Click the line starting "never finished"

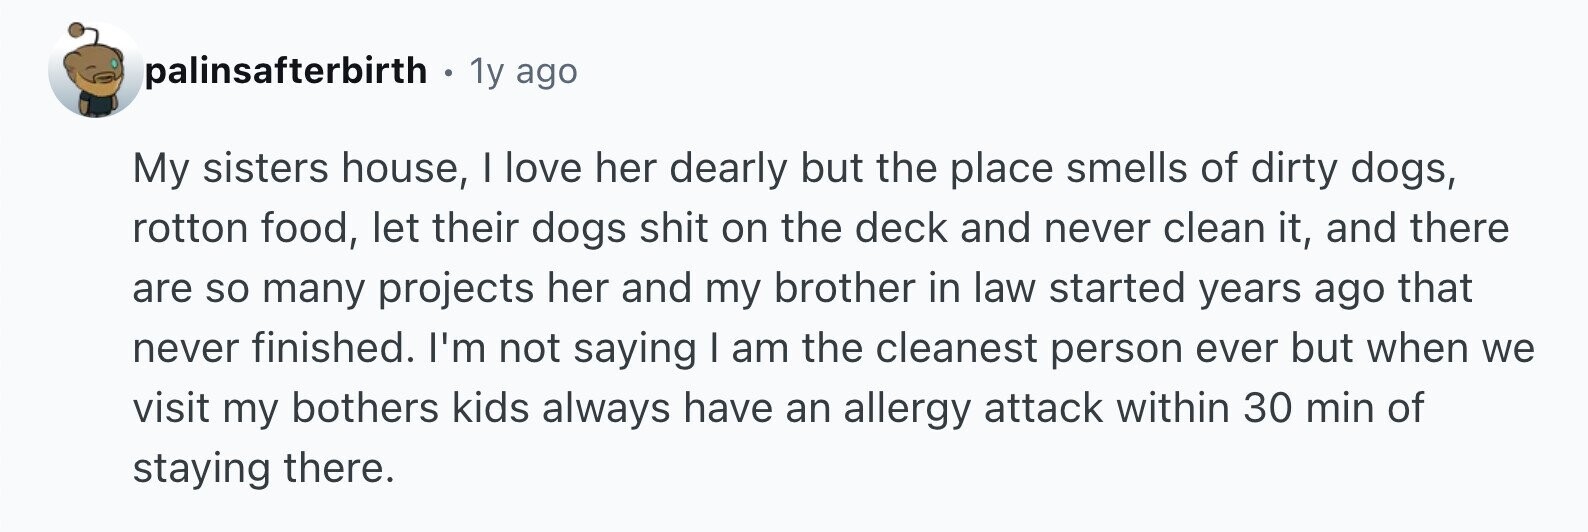[834, 349]
